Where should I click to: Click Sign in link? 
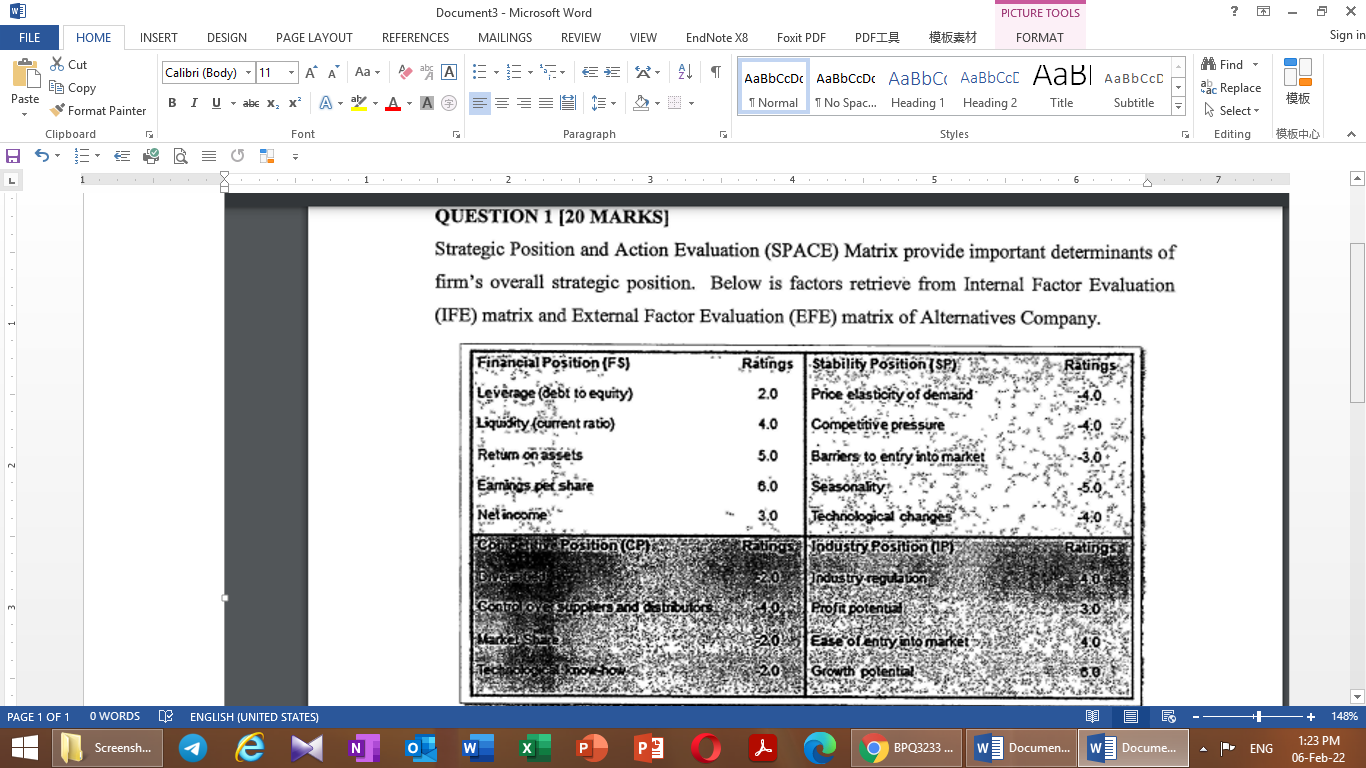pos(1347,35)
